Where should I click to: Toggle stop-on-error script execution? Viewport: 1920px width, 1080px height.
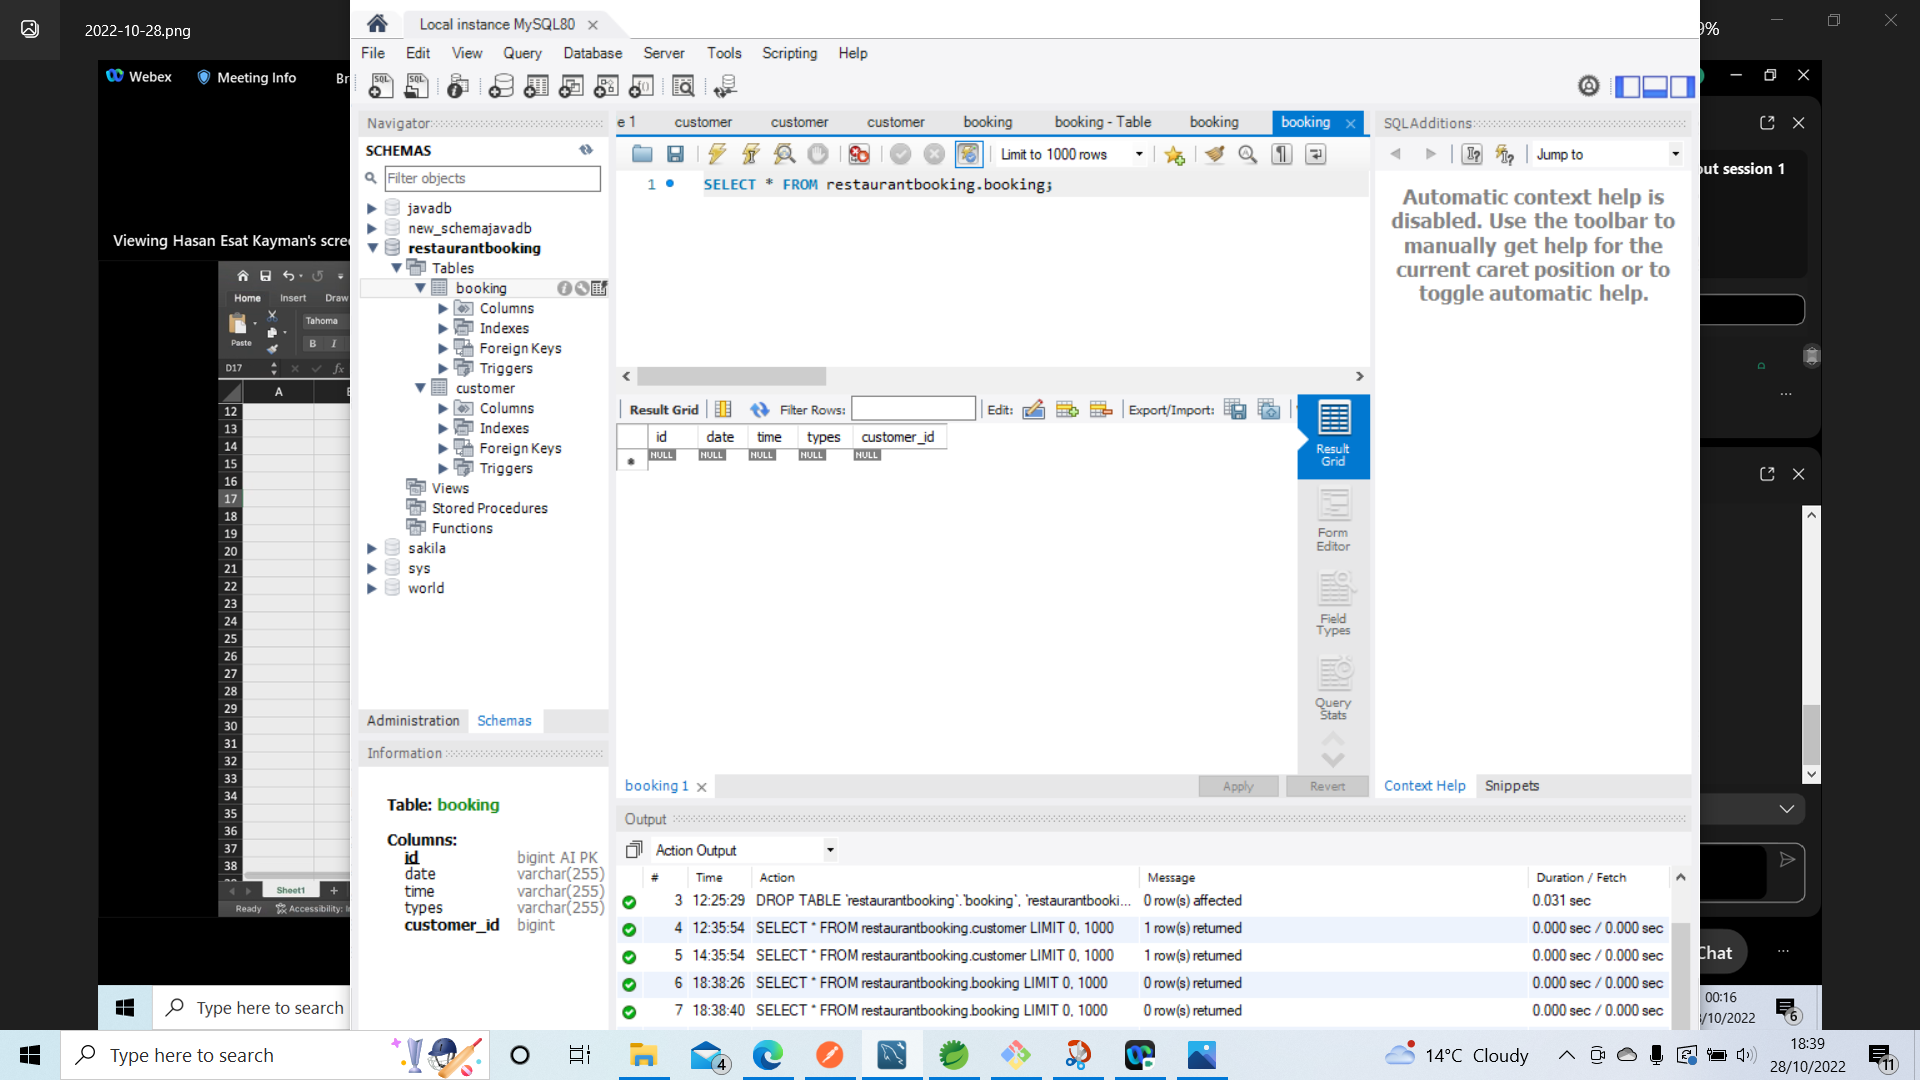tap(859, 154)
